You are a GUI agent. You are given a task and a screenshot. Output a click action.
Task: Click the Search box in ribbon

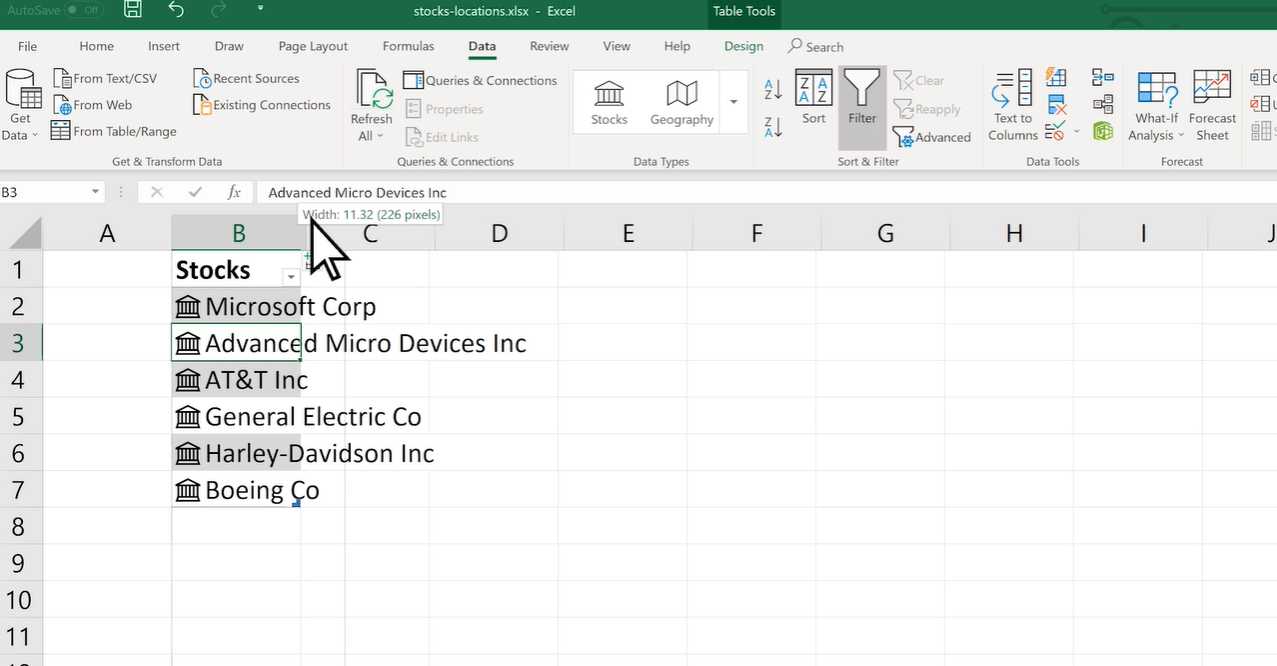pyautogui.click(x=816, y=46)
